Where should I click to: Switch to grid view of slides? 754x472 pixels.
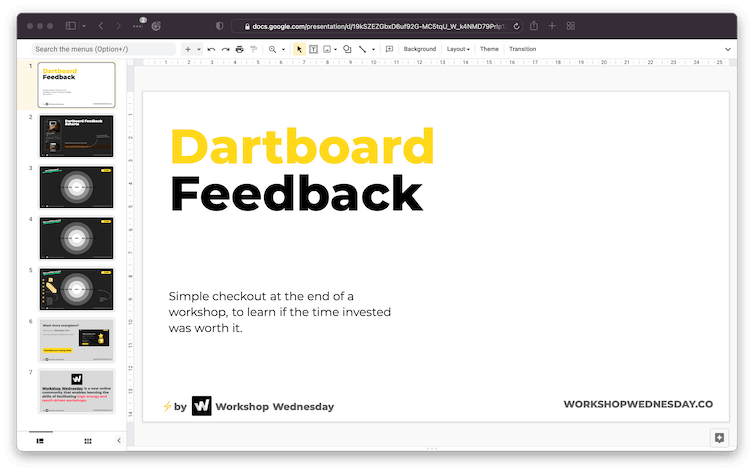coord(87,440)
